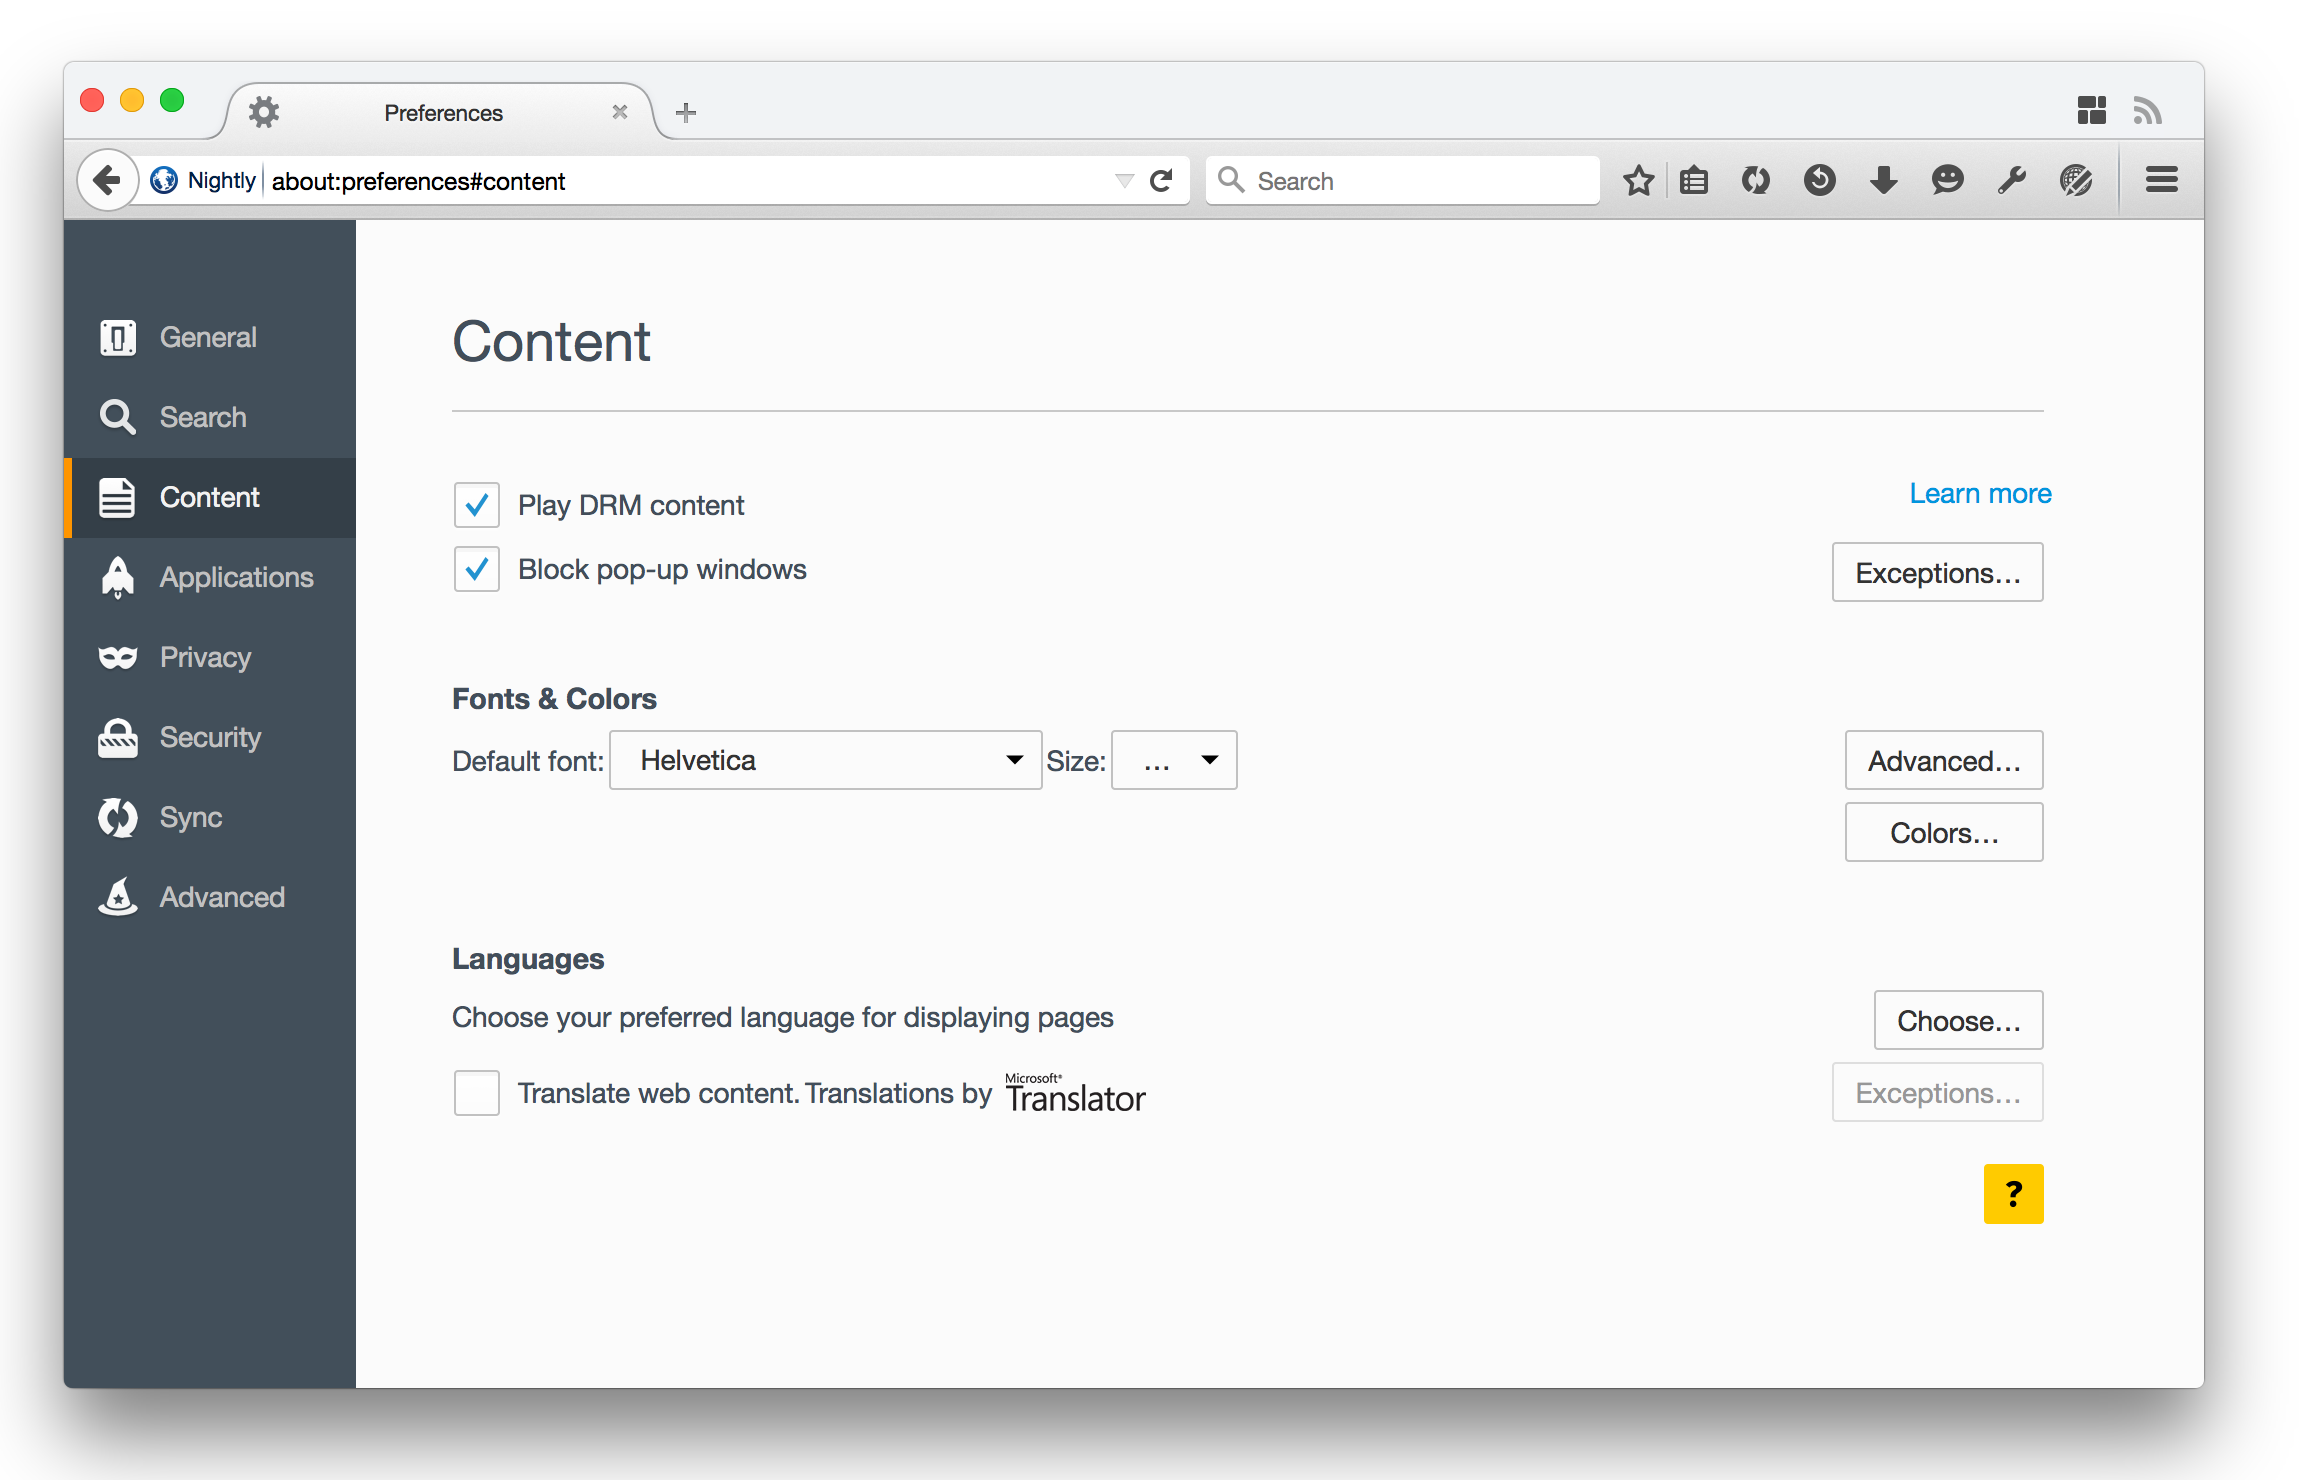The width and height of the screenshot is (2308, 1480).
Task: Click the Colors... button
Action: (1943, 833)
